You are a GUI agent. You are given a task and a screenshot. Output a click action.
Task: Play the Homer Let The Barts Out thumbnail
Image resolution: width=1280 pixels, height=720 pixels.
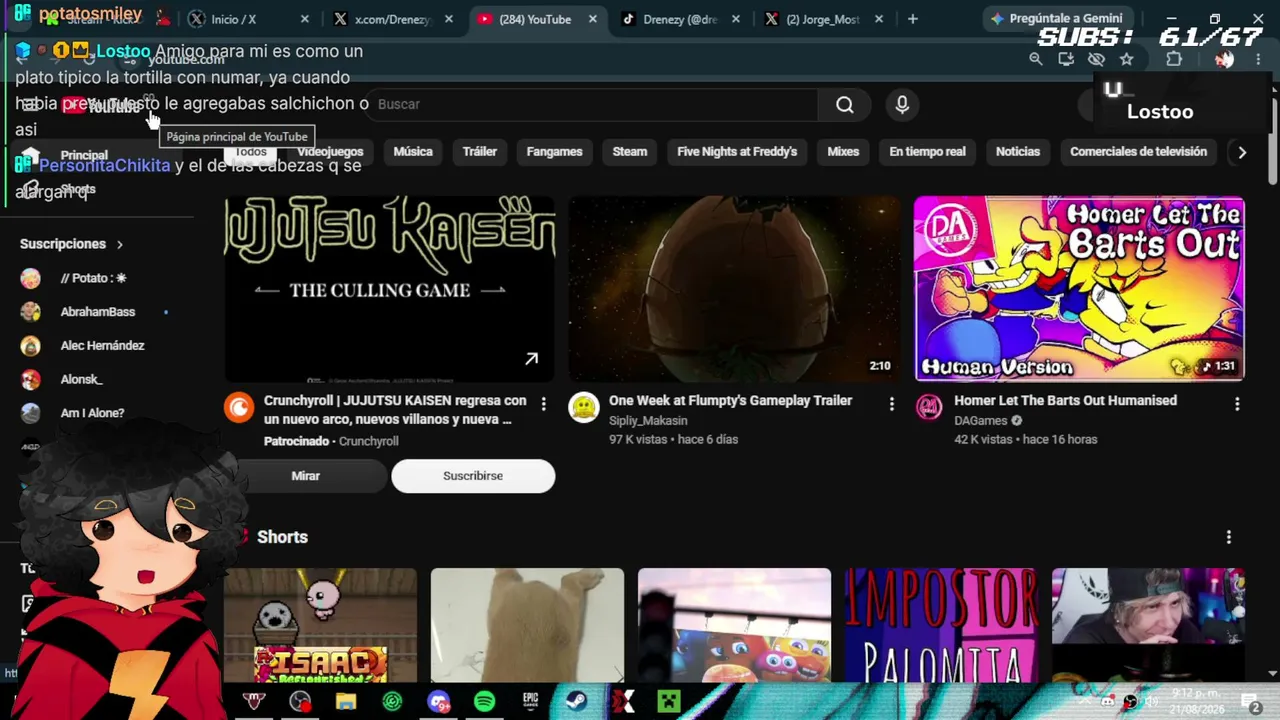(1080, 289)
